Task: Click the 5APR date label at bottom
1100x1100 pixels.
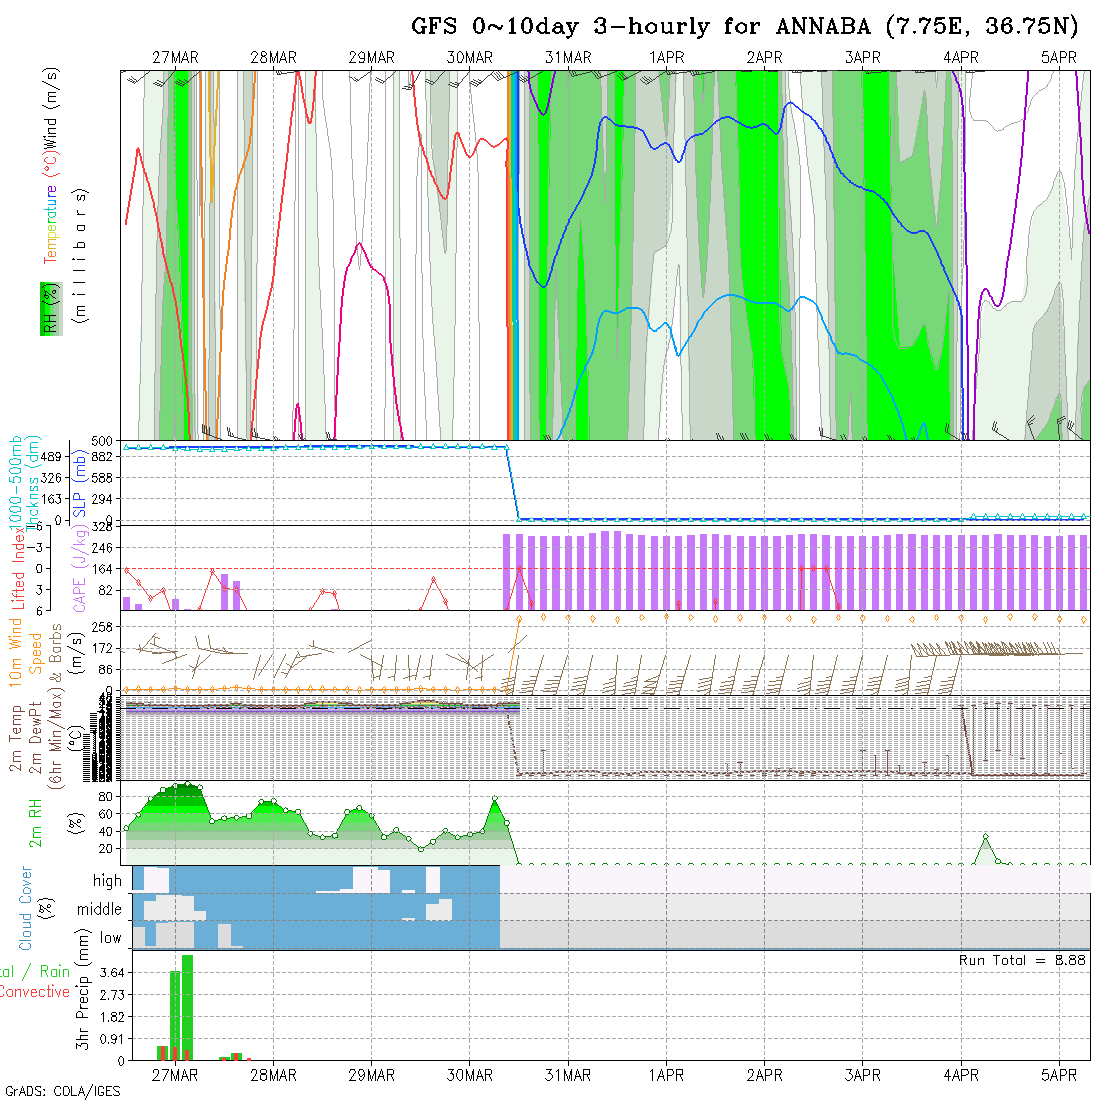Action: (1059, 1075)
